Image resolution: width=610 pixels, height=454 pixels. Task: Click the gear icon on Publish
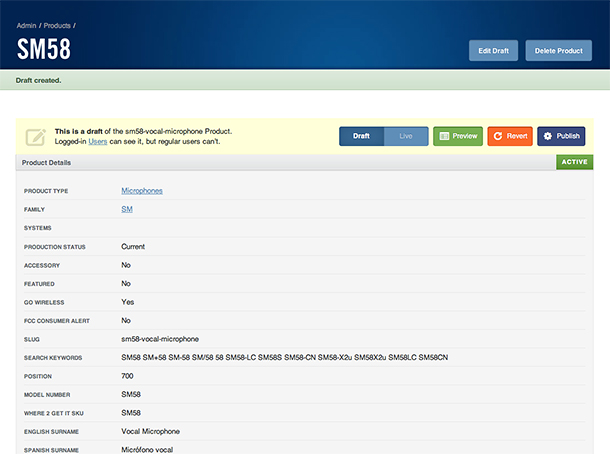click(x=548, y=136)
